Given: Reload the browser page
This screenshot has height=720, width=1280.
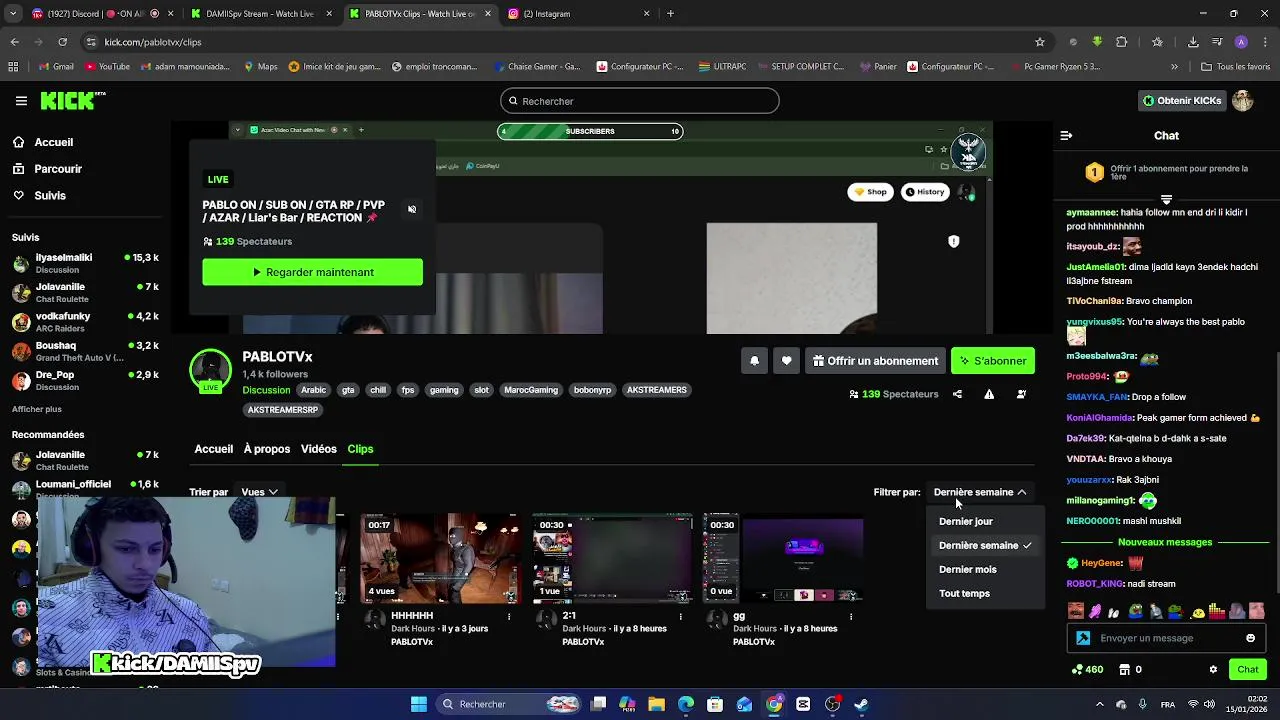Looking at the screenshot, I should click(x=62, y=42).
